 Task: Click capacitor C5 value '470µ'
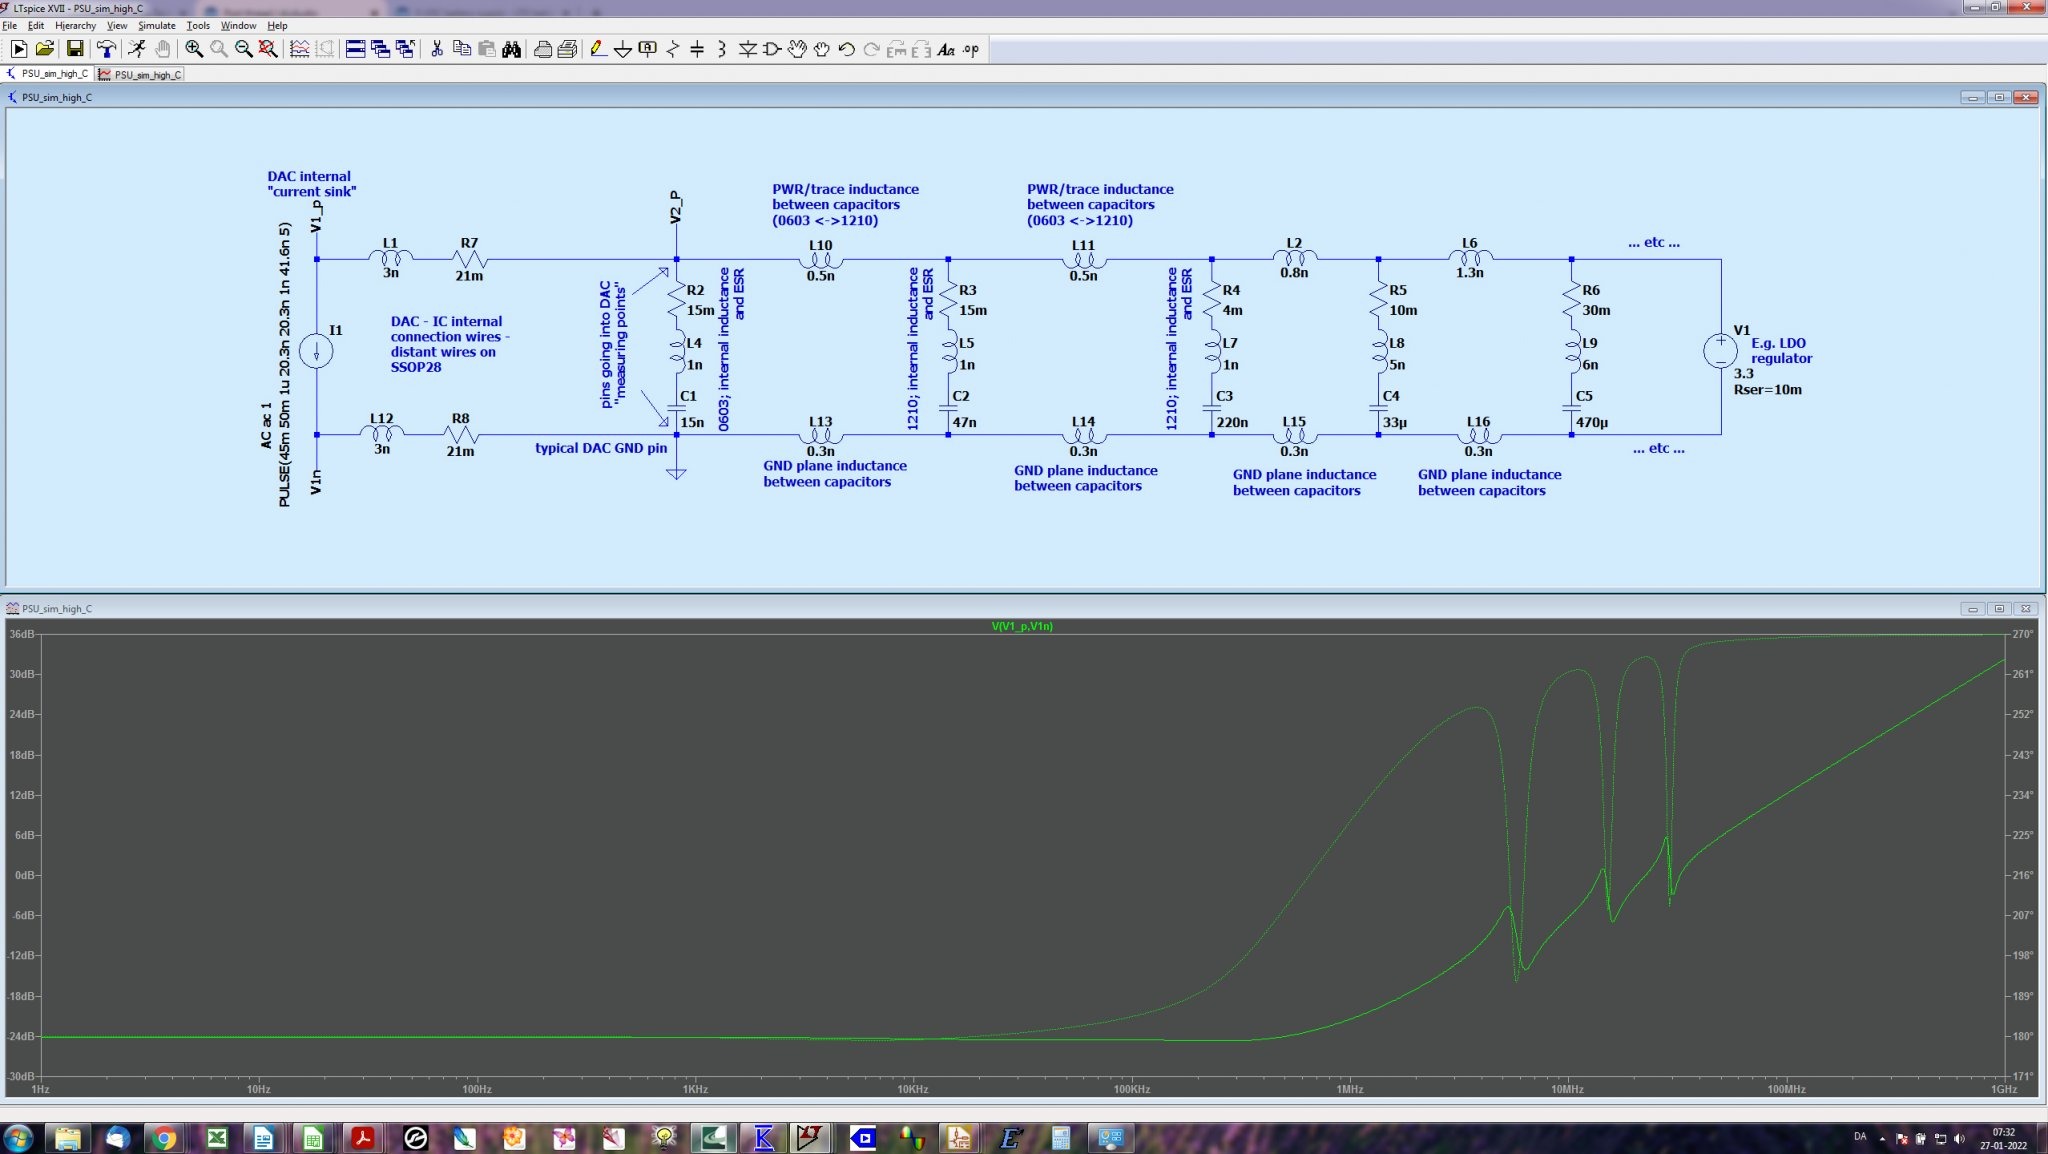[1591, 422]
